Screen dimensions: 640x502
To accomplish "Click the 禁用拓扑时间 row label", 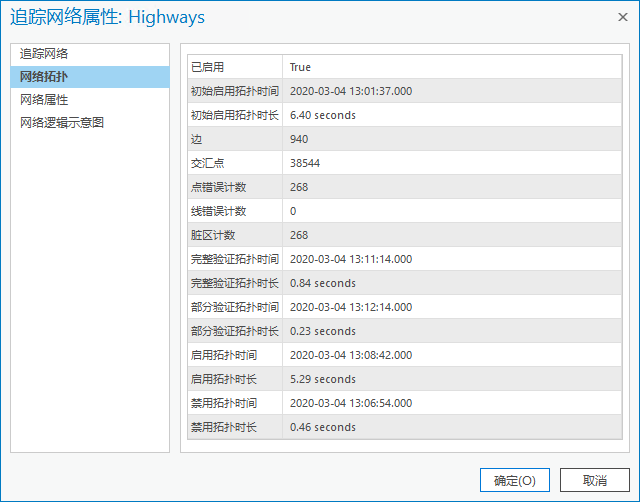I will (224, 403).
